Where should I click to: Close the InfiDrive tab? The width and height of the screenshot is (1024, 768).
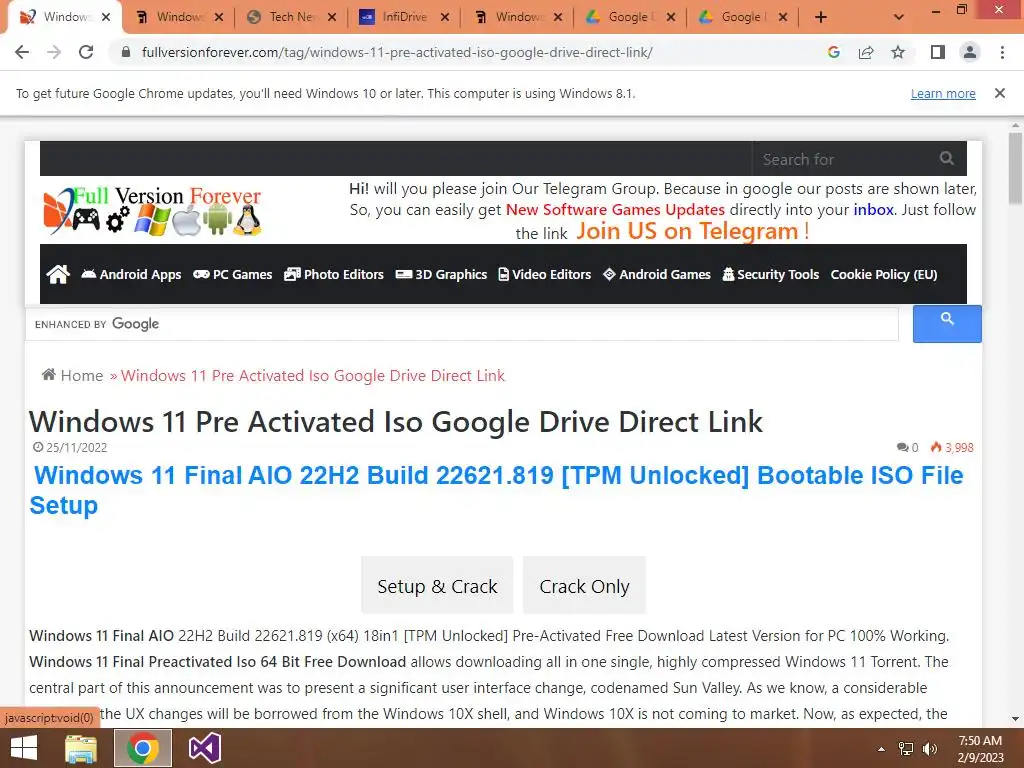445,17
